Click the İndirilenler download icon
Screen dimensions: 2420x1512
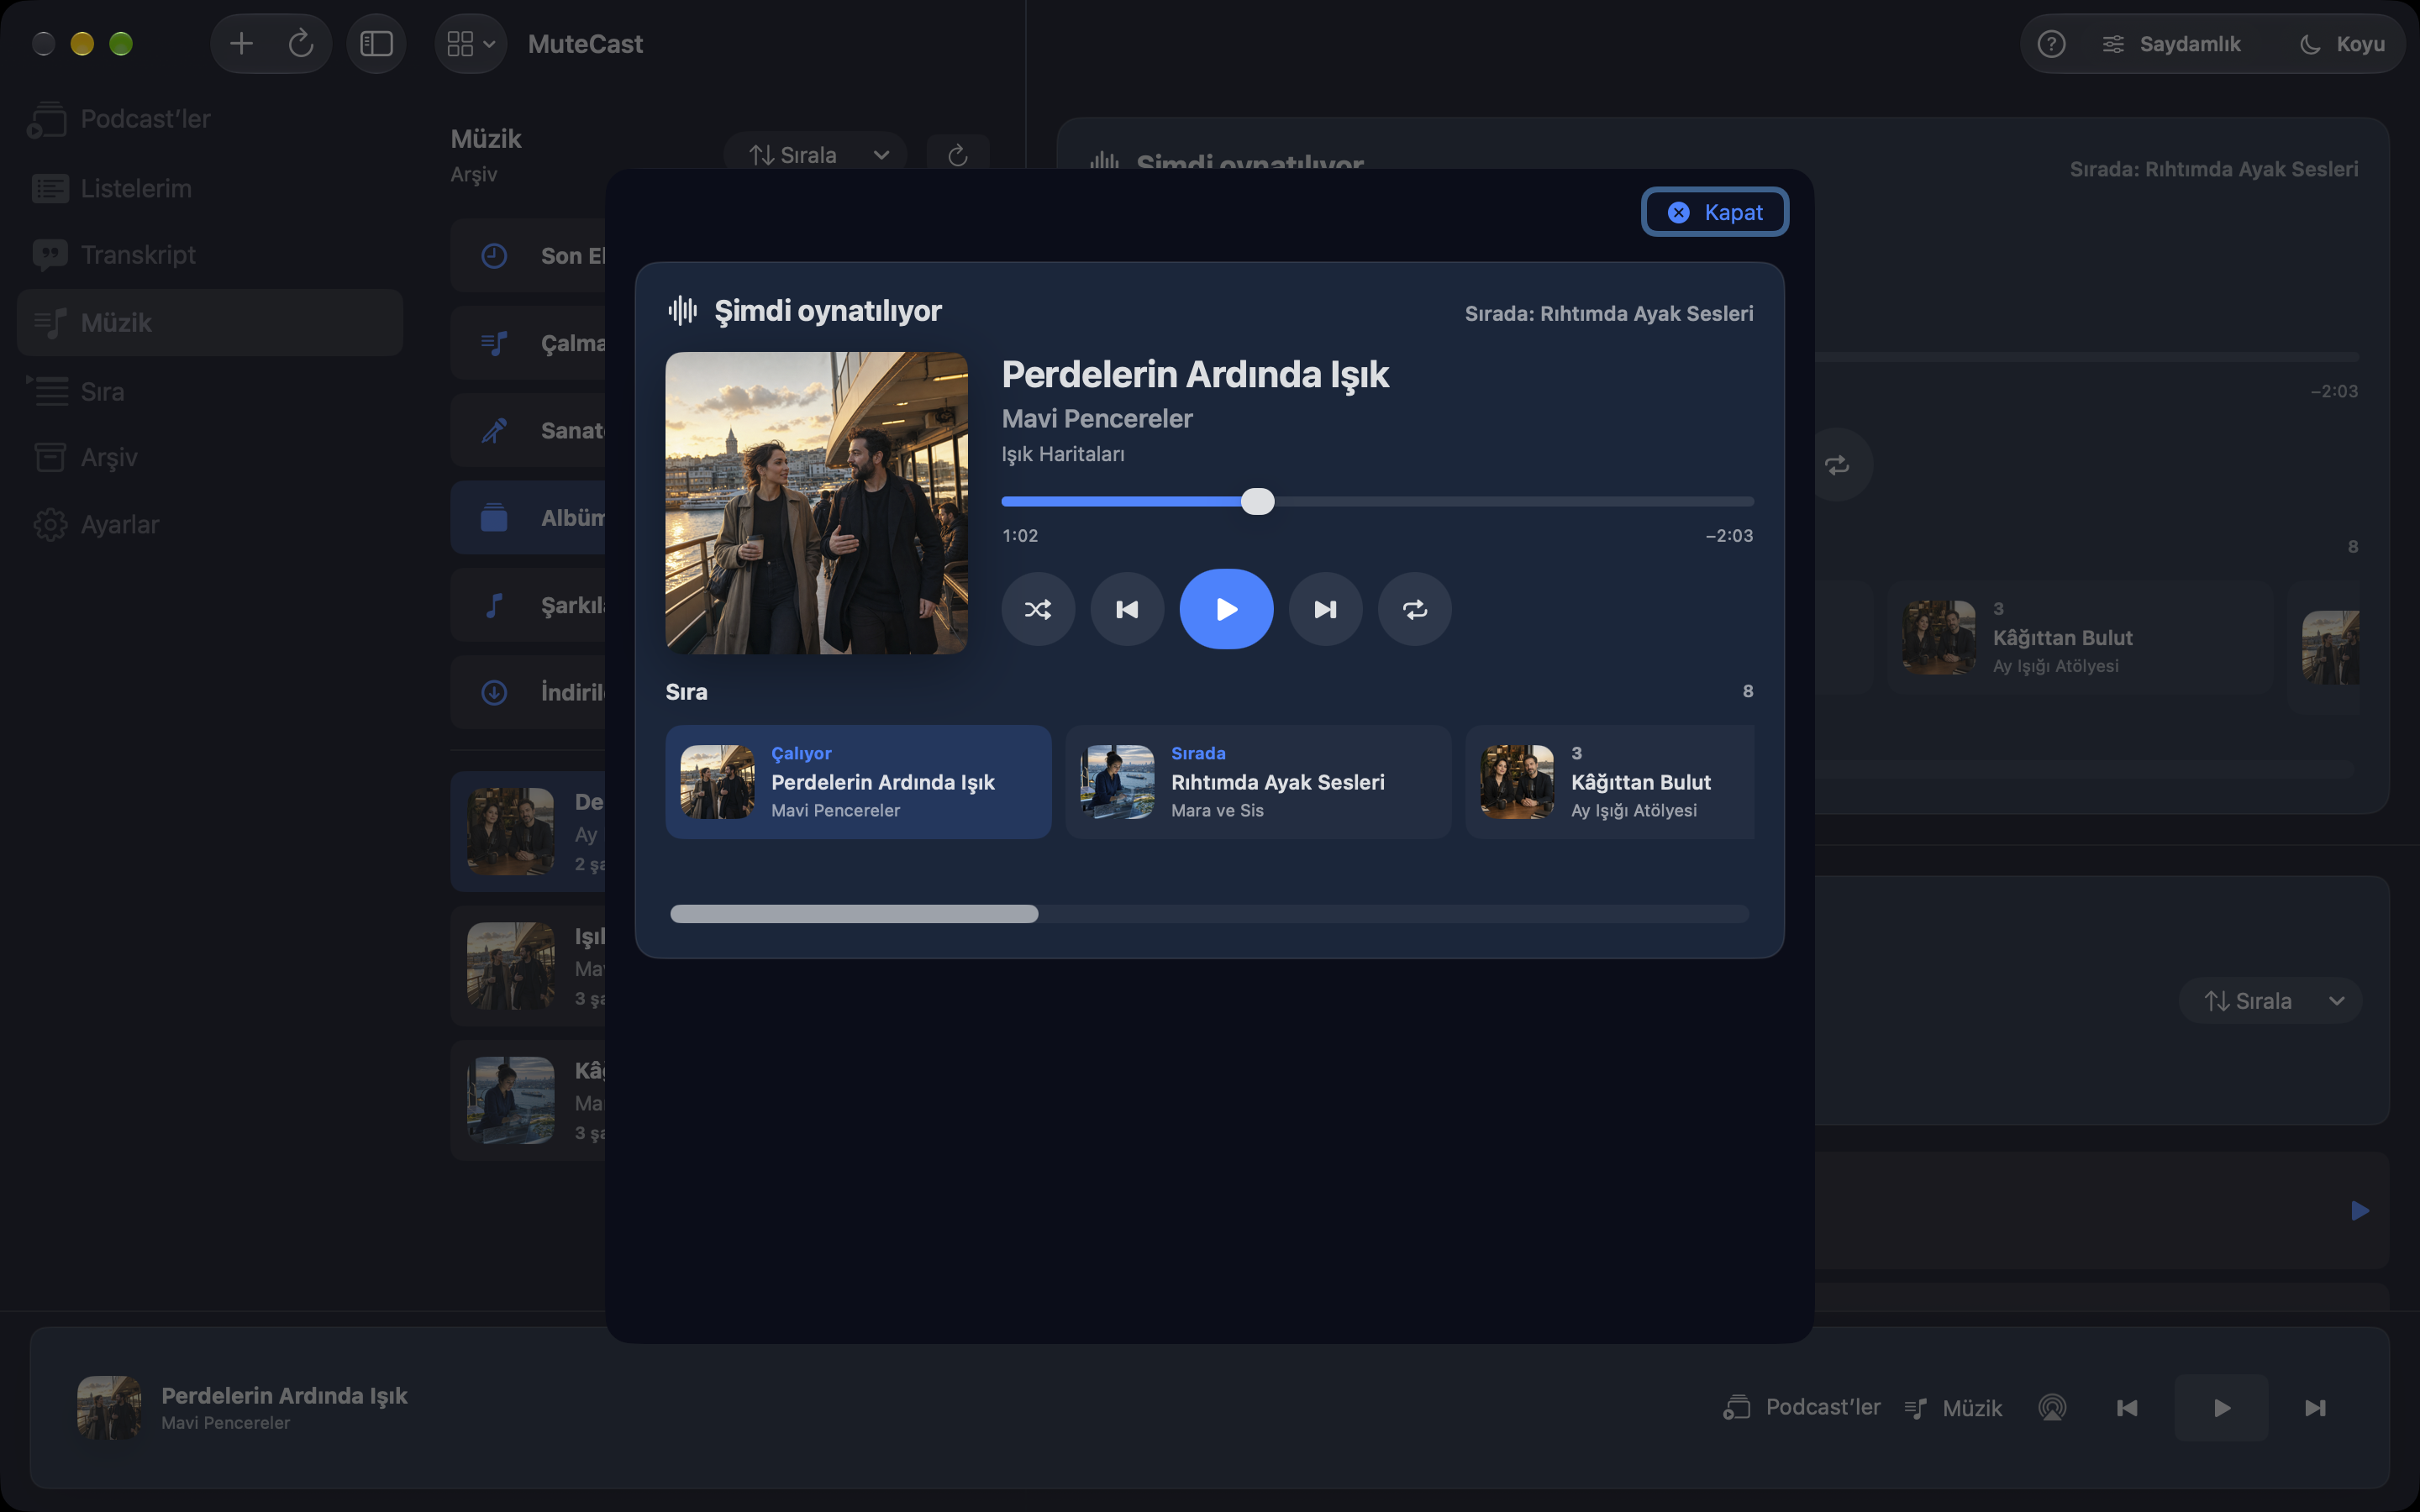[x=494, y=692]
